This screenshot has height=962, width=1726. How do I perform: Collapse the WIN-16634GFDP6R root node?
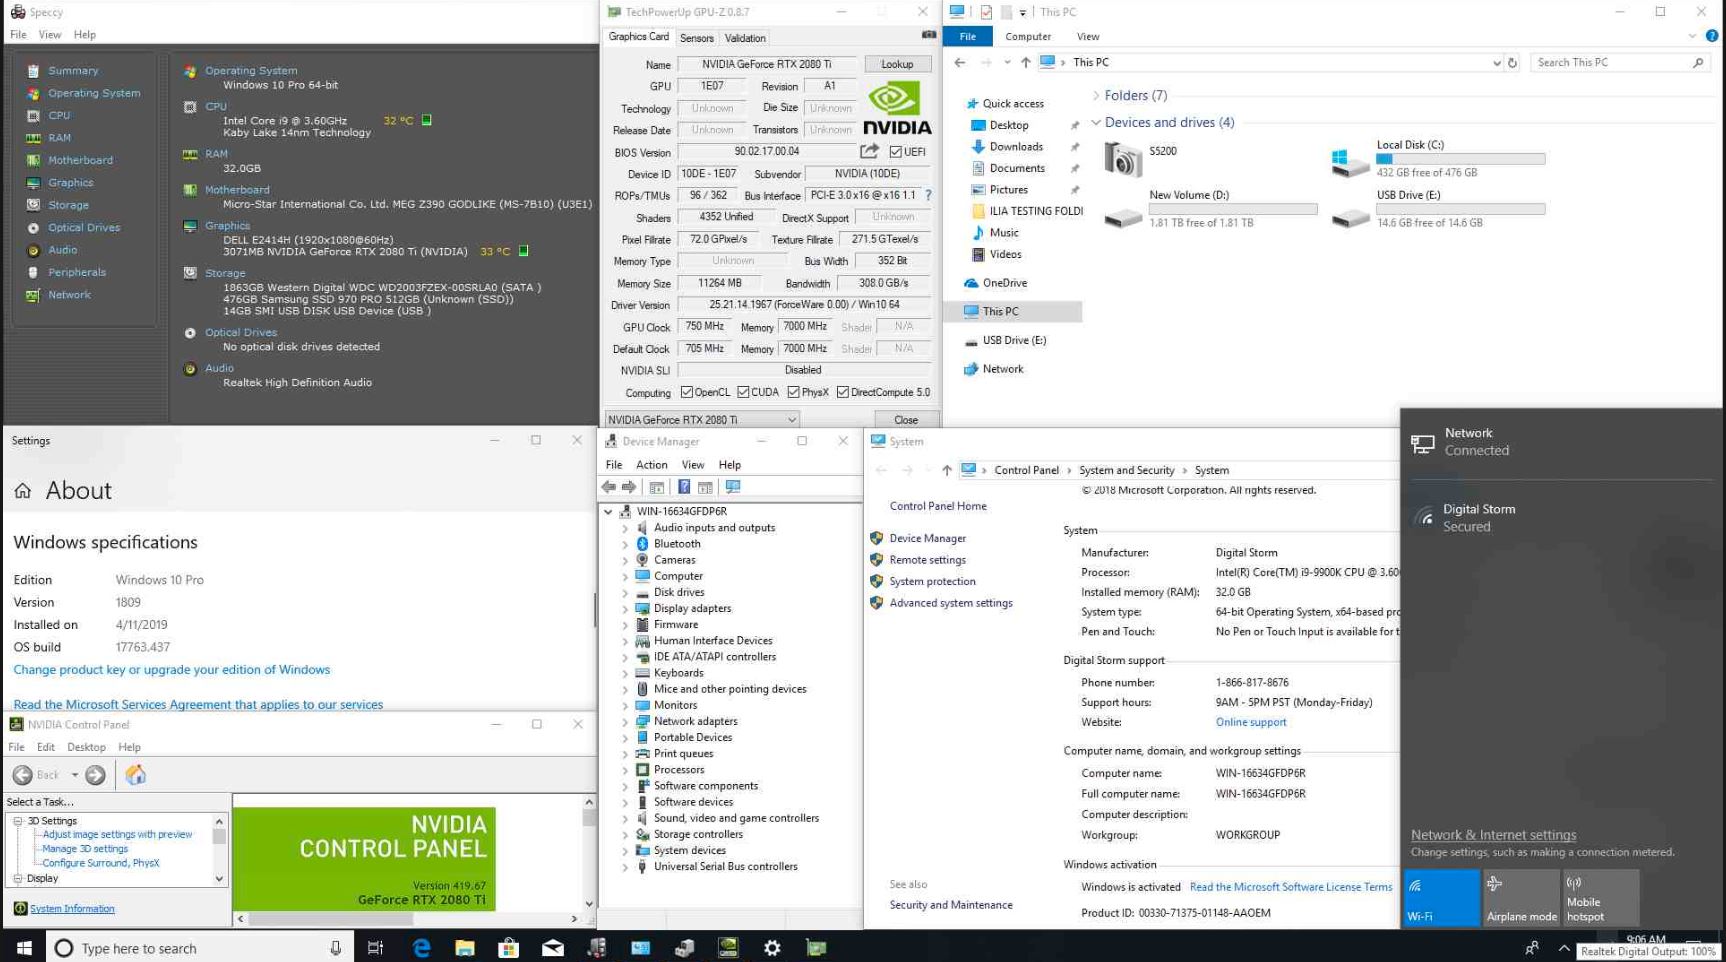(x=609, y=511)
